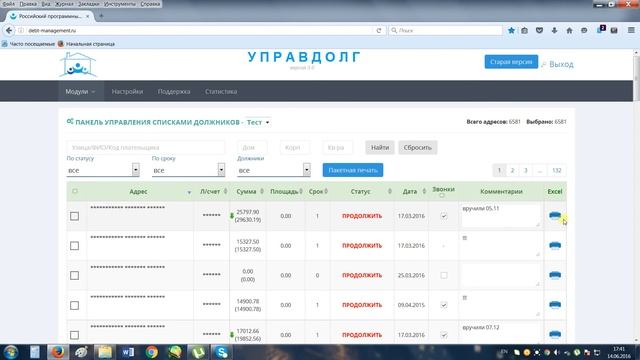Open Excel export for the 17012.66 row
Screen dimensions: 640x360
point(555,334)
